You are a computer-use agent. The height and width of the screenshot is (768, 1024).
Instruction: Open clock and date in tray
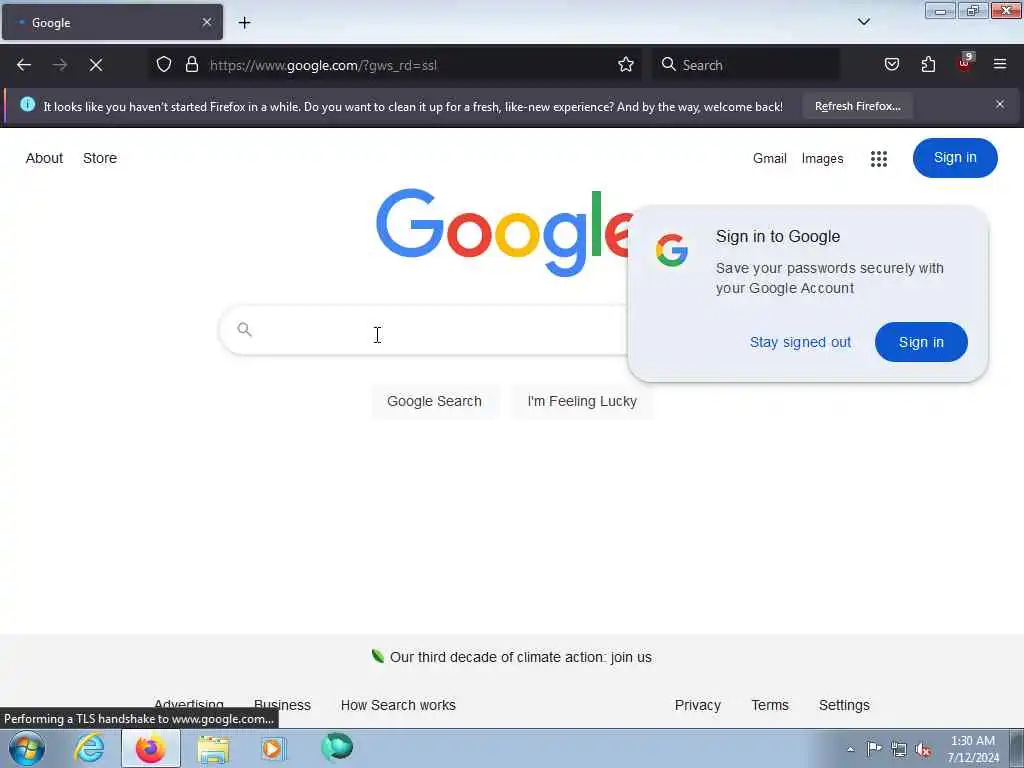click(973, 749)
